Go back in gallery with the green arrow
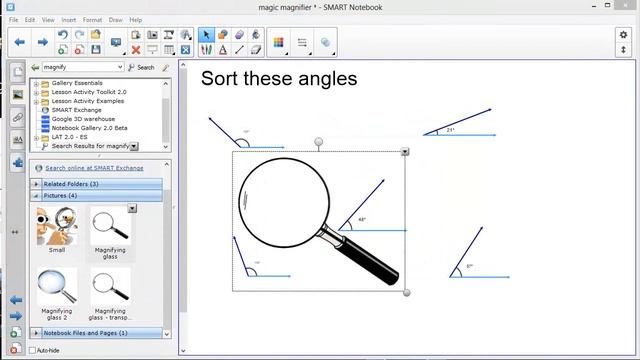 click(x=35, y=67)
